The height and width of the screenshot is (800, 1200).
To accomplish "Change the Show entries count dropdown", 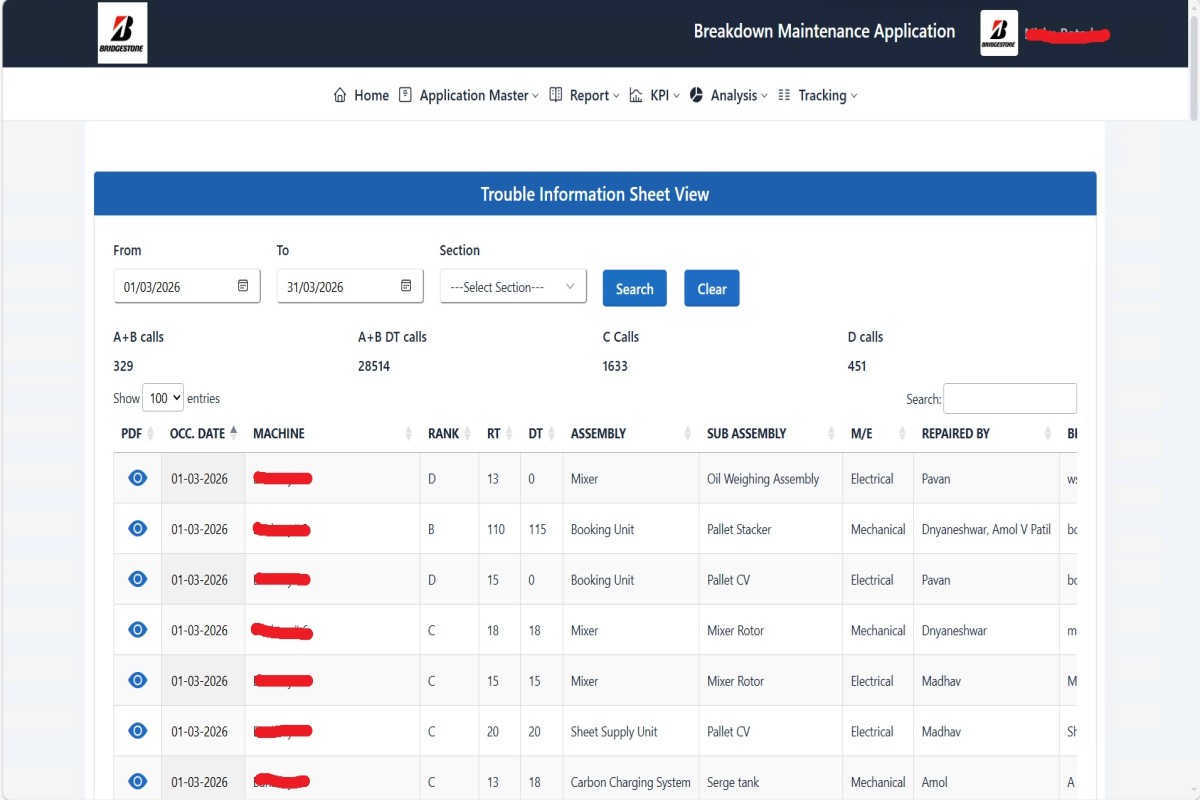I will pos(163,398).
